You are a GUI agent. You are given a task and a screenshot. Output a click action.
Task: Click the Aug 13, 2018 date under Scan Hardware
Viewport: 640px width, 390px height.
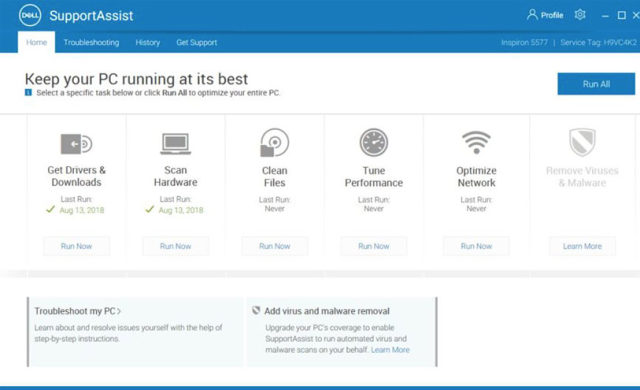181,210
